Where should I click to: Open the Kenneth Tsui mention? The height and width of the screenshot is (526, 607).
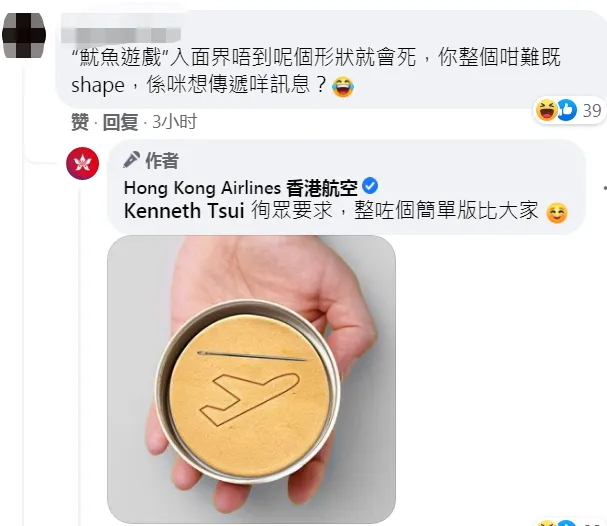click(x=184, y=211)
